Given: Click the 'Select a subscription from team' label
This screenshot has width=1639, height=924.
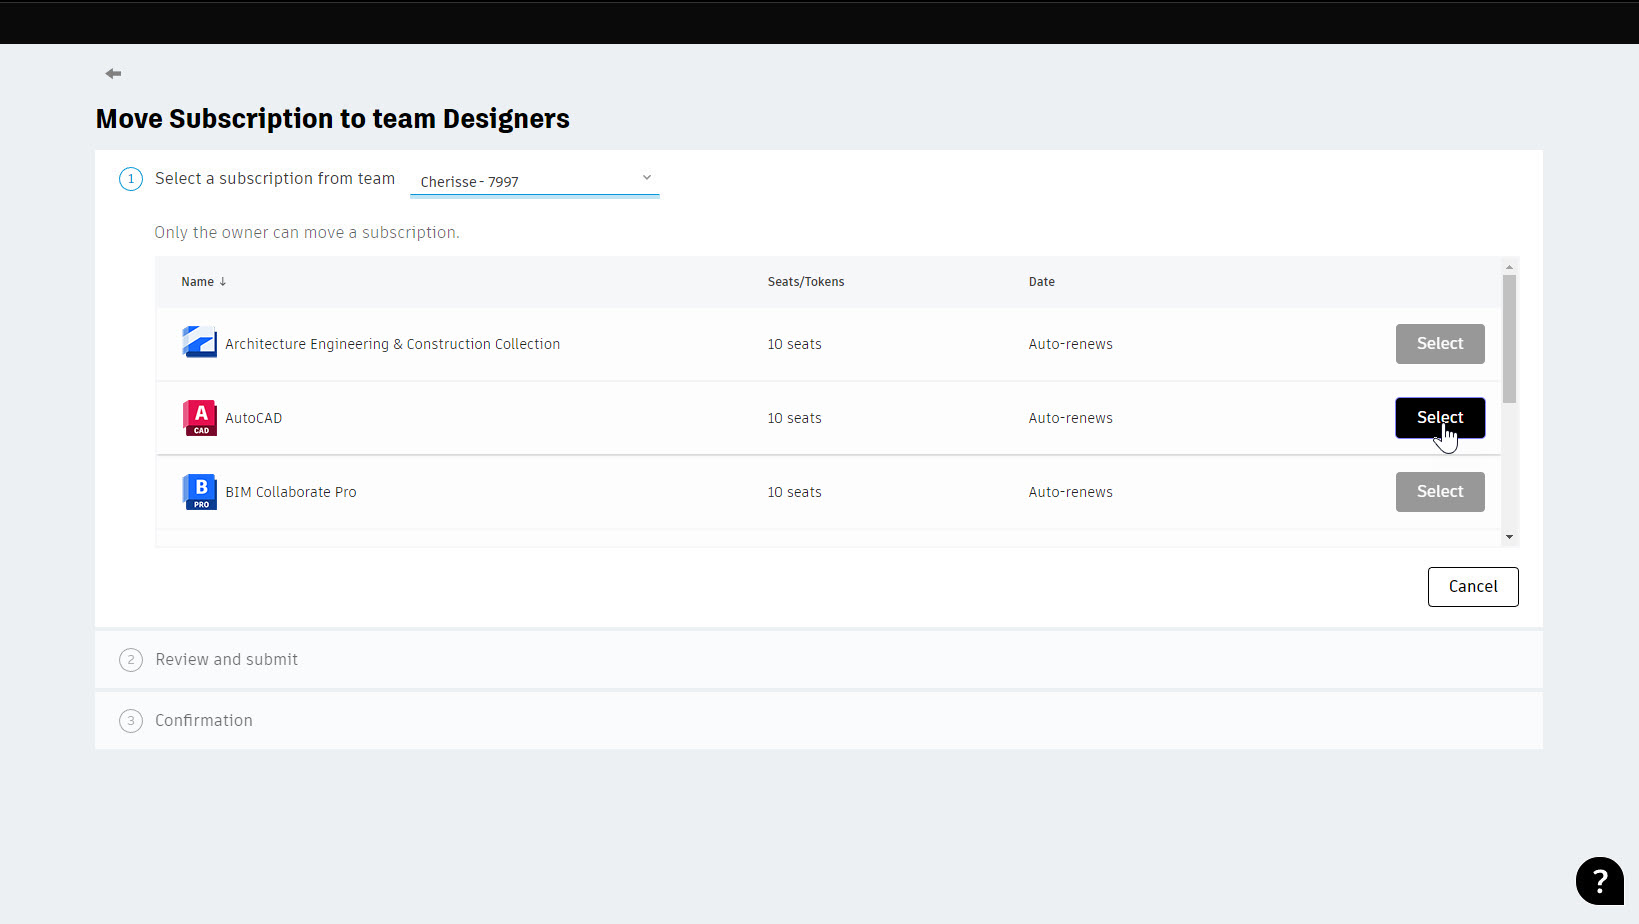Looking at the screenshot, I should click(275, 178).
